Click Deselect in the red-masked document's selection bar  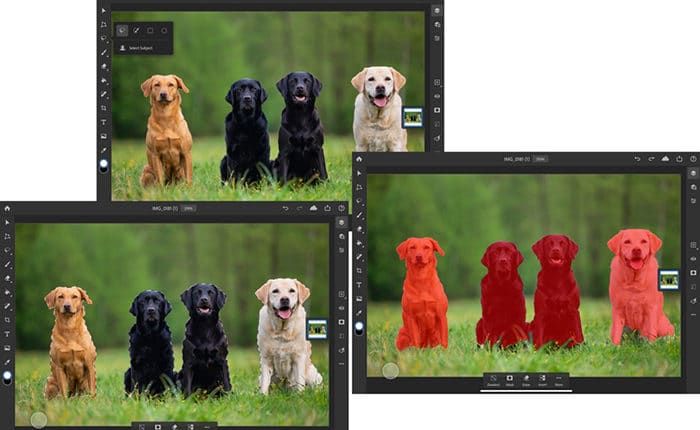493,380
